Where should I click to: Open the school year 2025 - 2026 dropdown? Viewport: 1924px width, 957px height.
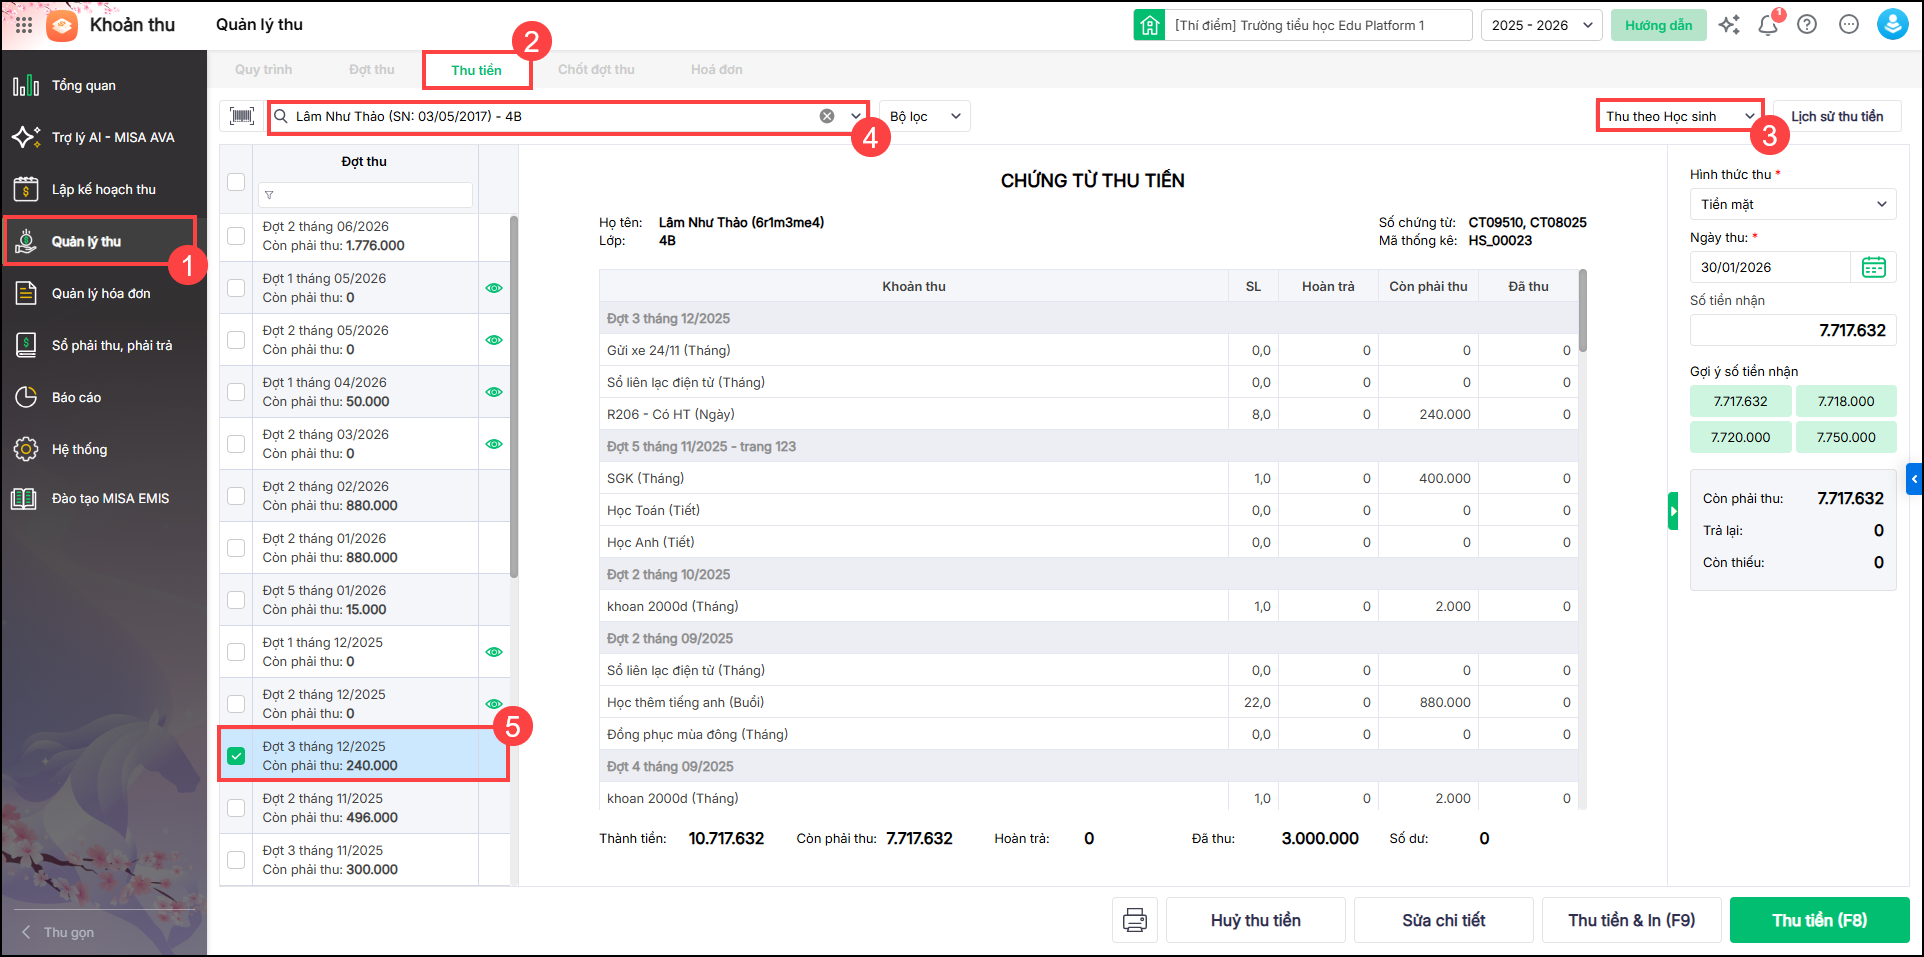click(x=1541, y=25)
